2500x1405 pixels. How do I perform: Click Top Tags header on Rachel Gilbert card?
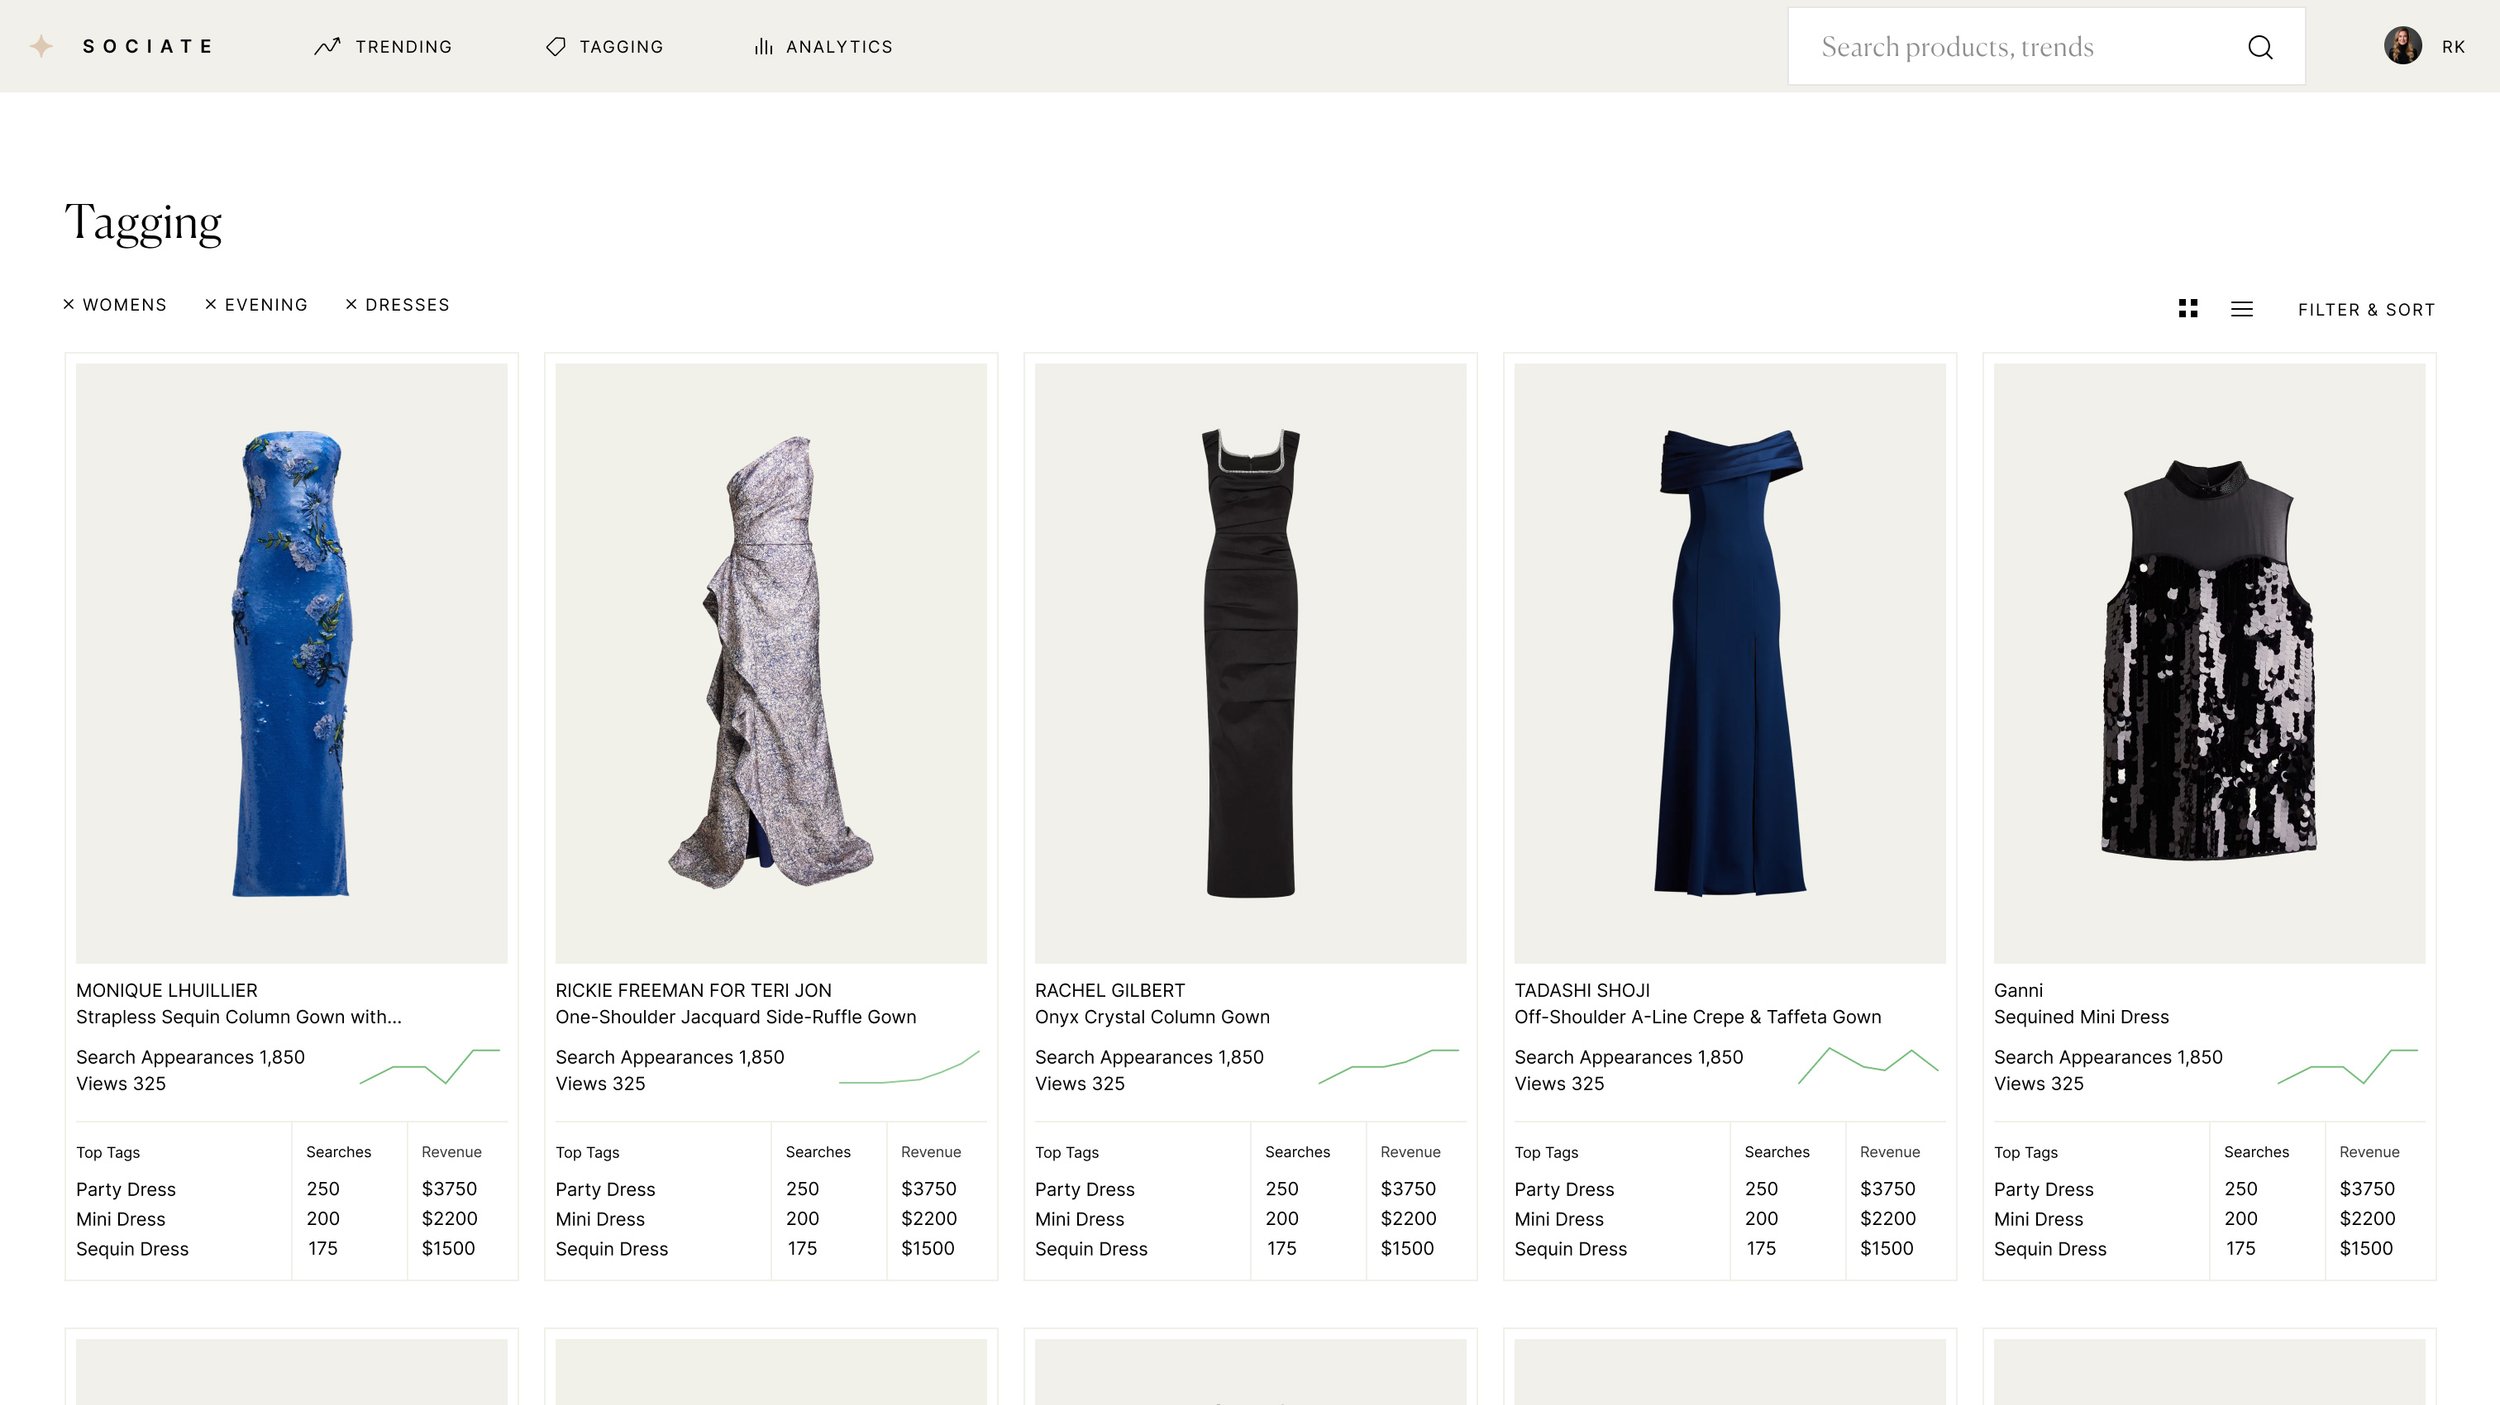click(x=1067, y=1152)
